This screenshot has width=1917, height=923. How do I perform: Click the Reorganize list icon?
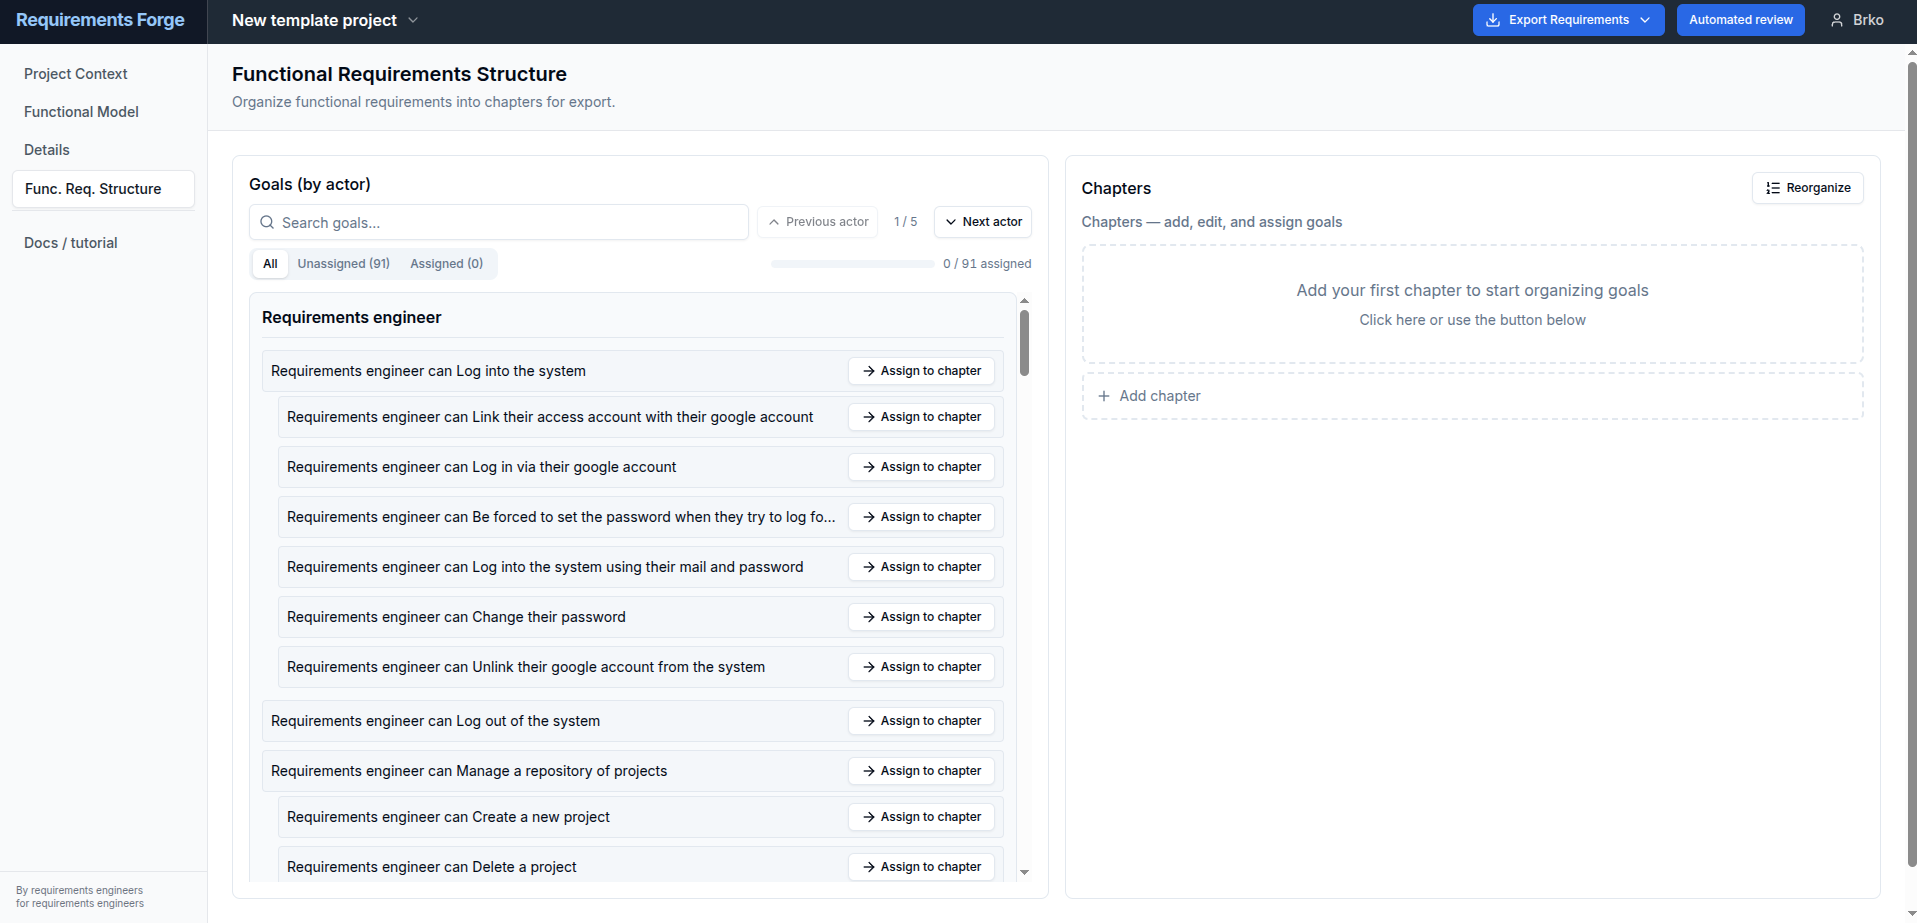(1773, 188)
